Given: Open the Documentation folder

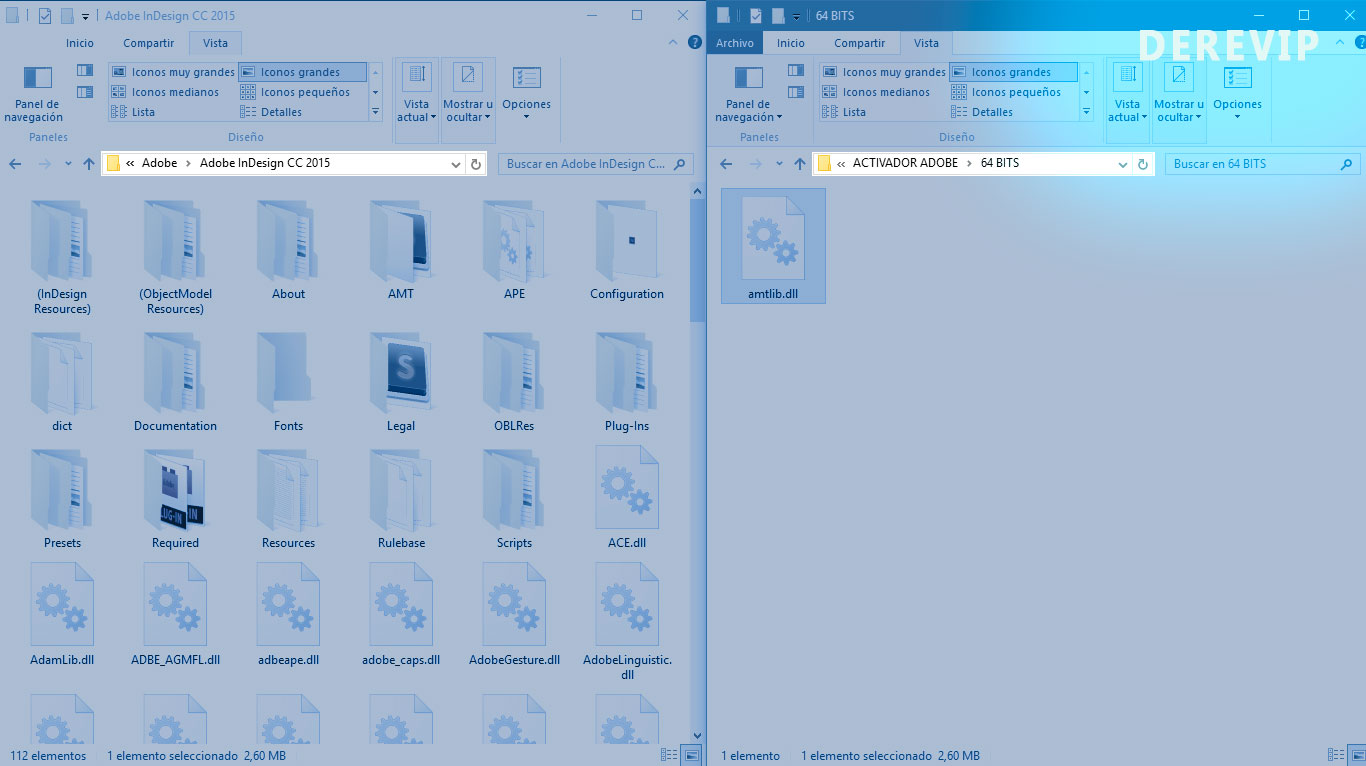Looking at the screenshot, I should click(175, 382).
